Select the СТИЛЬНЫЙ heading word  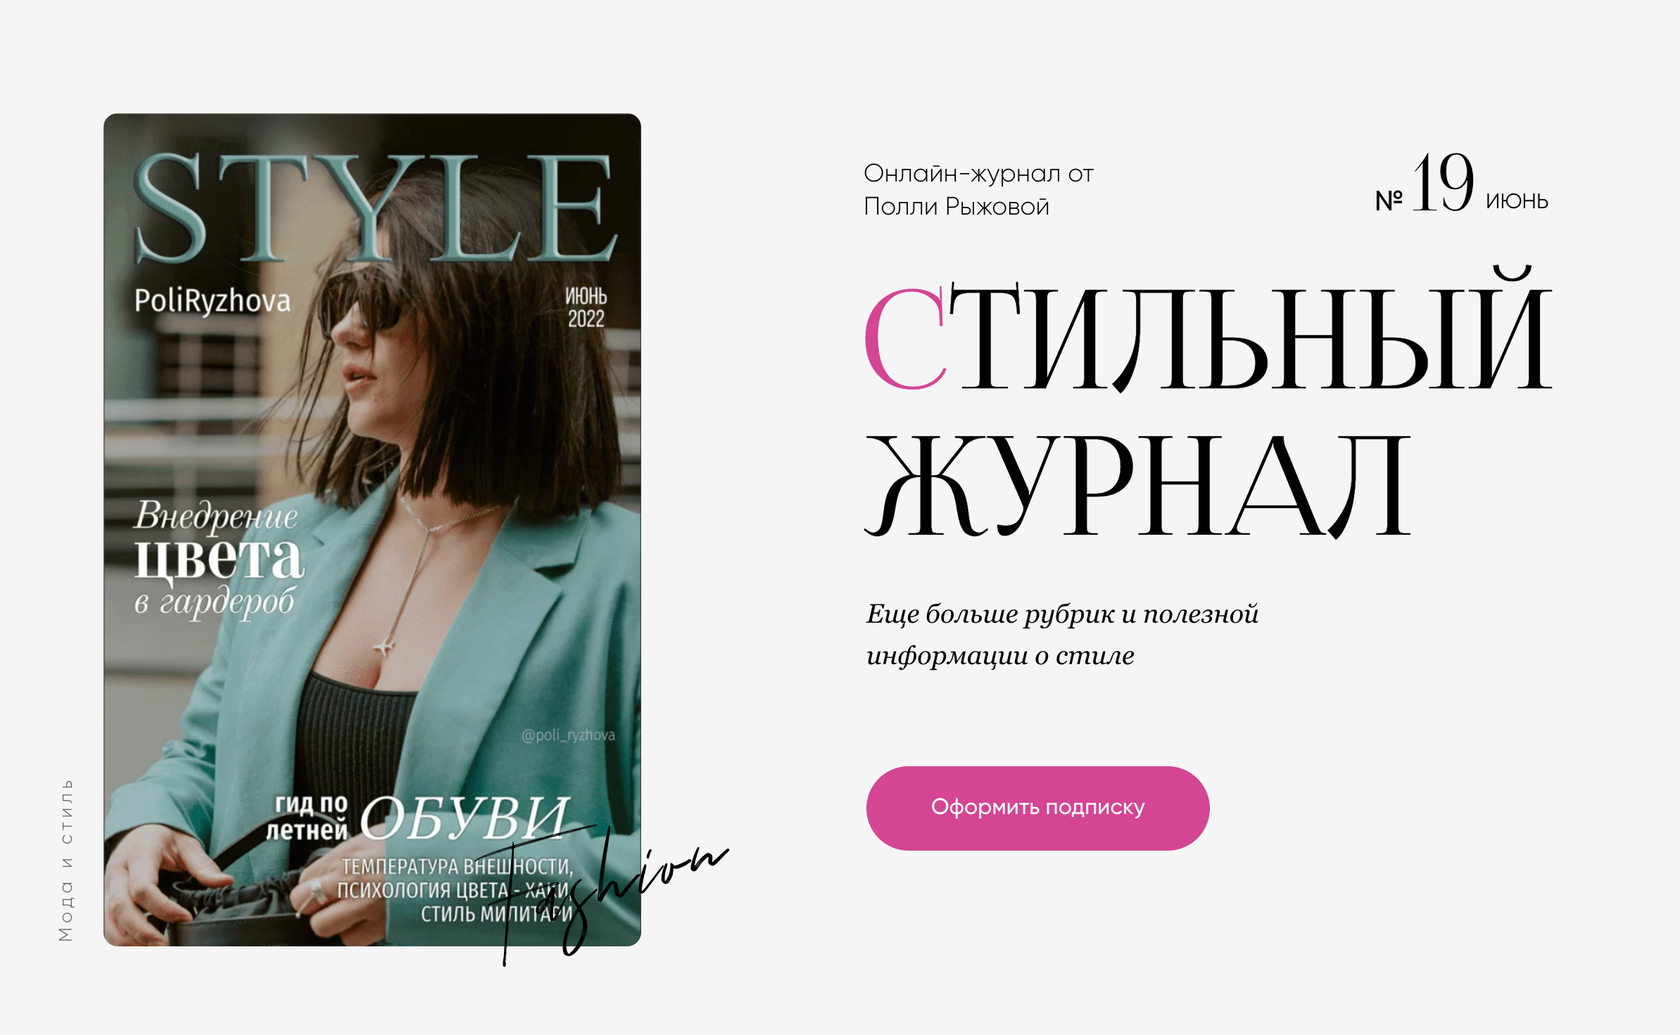(x=1208, y=330)
